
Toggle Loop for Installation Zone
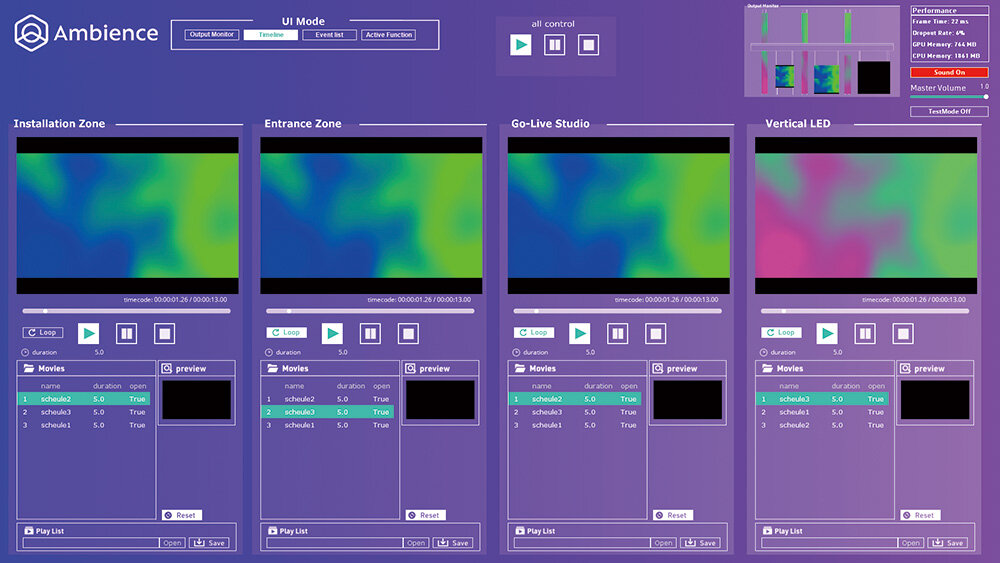pyautogui.click(x=42, y=333)
